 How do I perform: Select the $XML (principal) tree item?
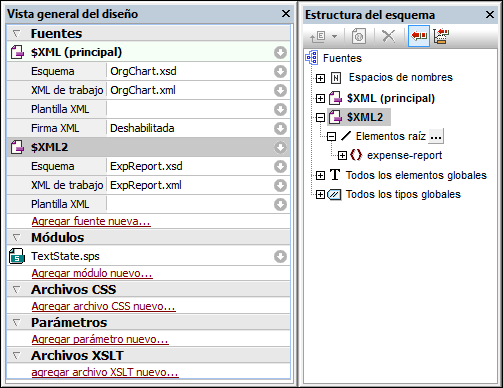(391, 98)
